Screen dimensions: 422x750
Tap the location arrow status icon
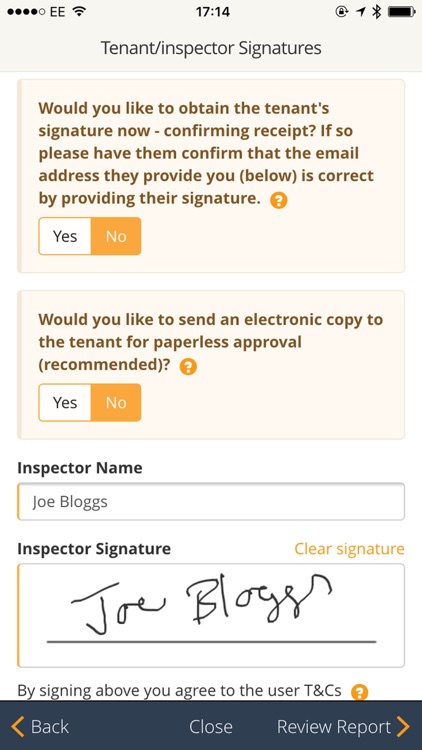click(361, 12)
